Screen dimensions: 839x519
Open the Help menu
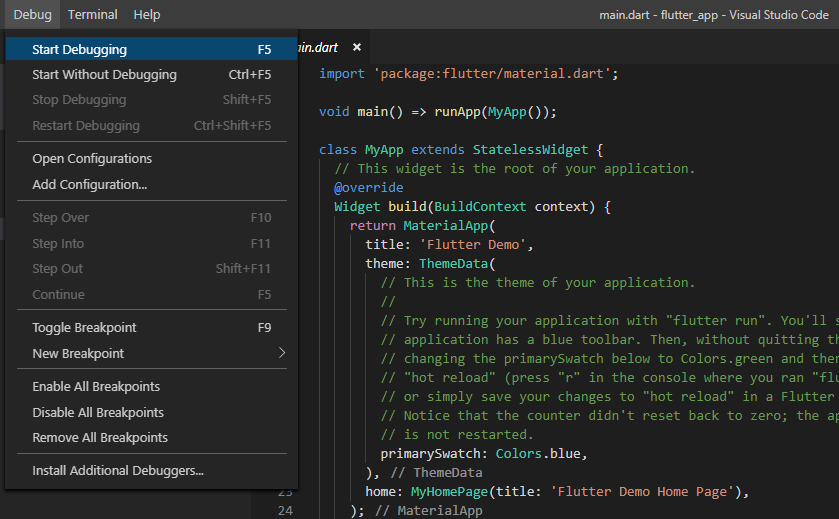click(147, 14)
